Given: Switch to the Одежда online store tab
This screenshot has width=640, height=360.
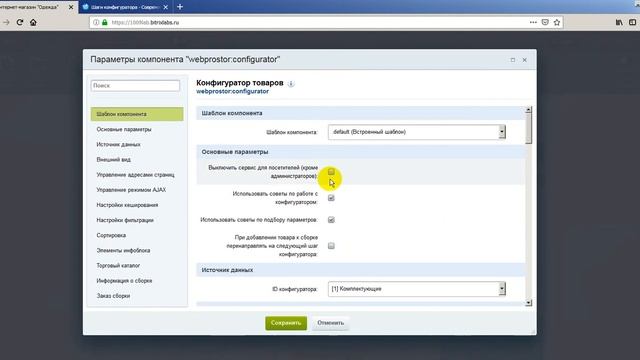Looking at the screenshot, I should 33,7.
